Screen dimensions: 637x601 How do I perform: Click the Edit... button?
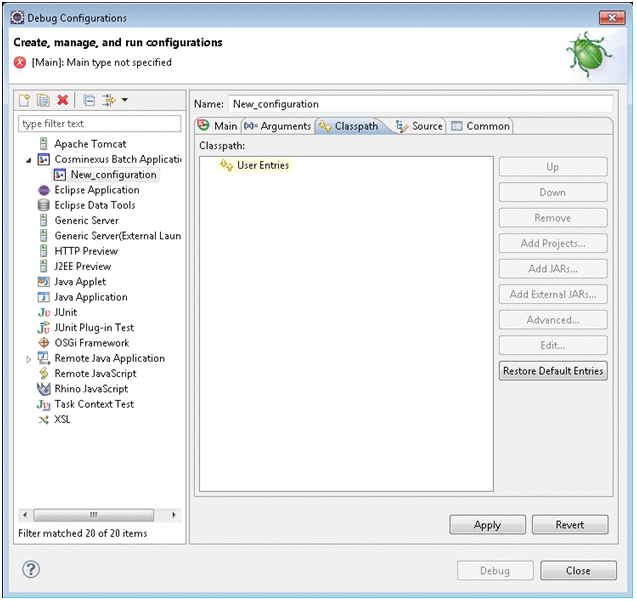[x=553, y=345]
